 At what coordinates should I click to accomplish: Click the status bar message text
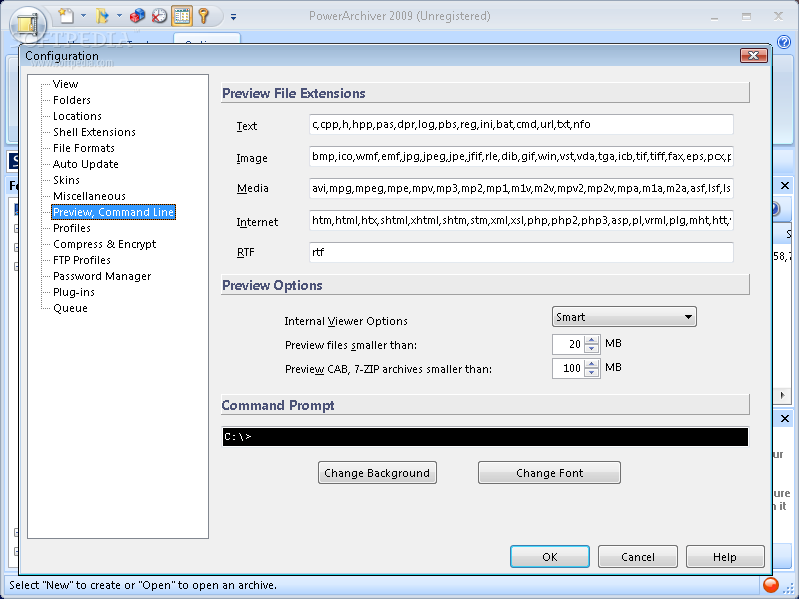click(x=143, y=585)
